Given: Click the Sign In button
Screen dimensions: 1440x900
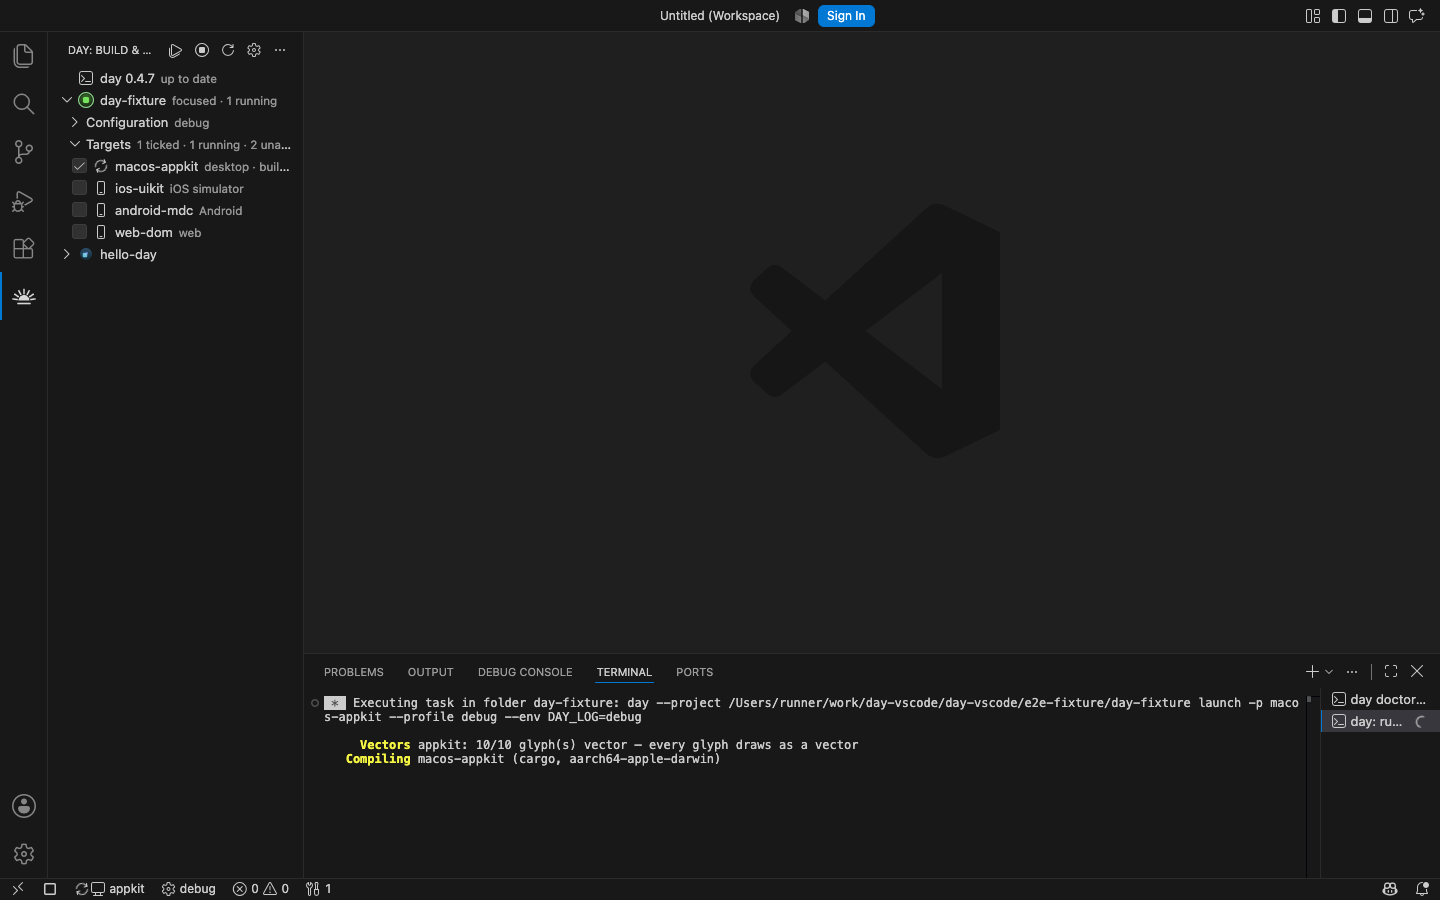Looking at the screenshot, I should click(x=846, y=16).
